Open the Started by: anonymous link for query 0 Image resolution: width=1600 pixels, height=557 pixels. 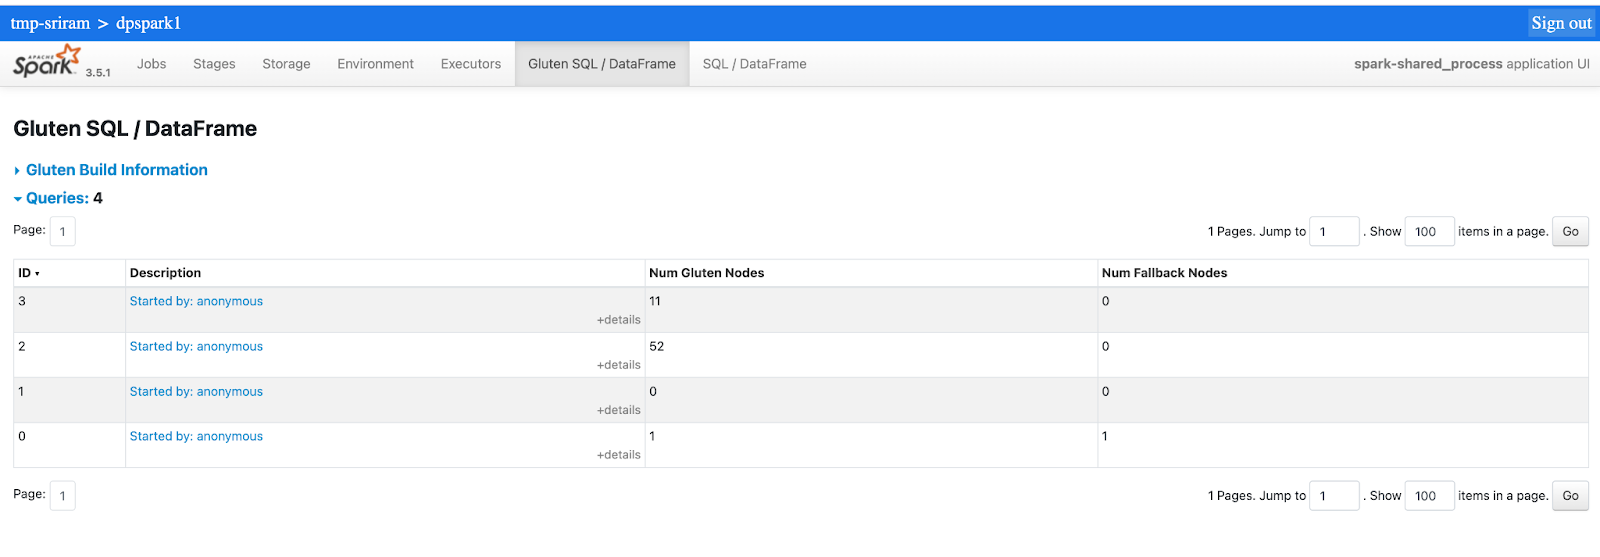196,436
